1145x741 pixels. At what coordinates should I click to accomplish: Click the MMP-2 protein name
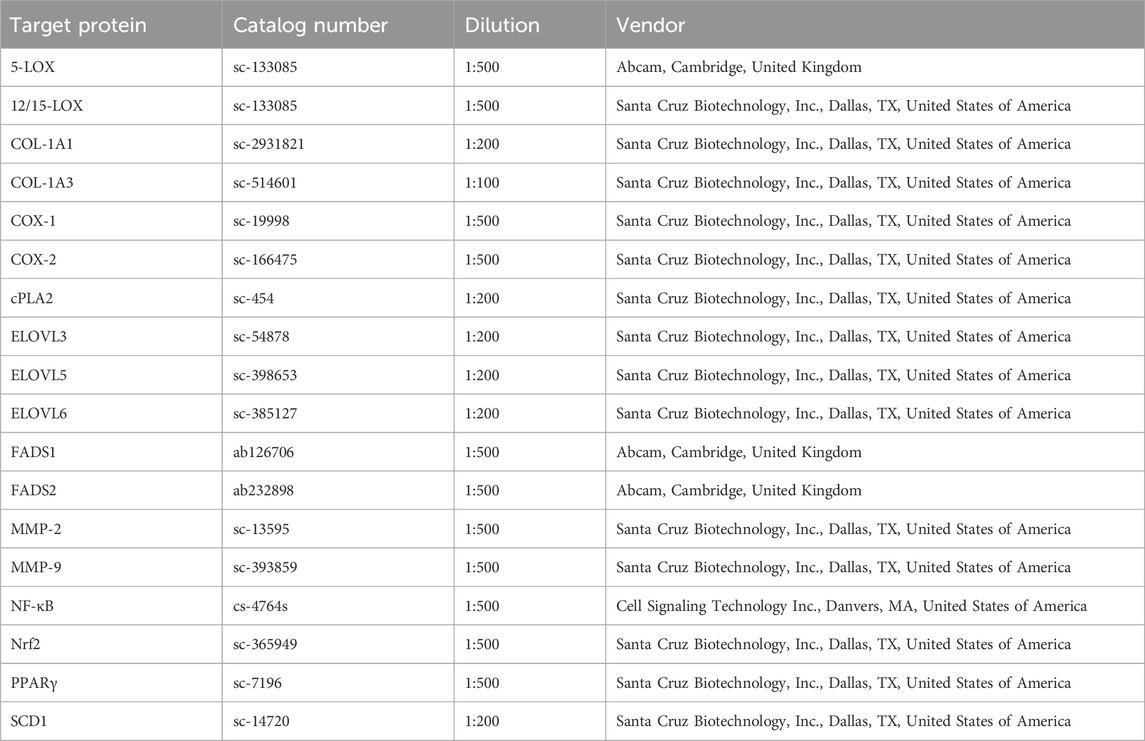(36, 529)
